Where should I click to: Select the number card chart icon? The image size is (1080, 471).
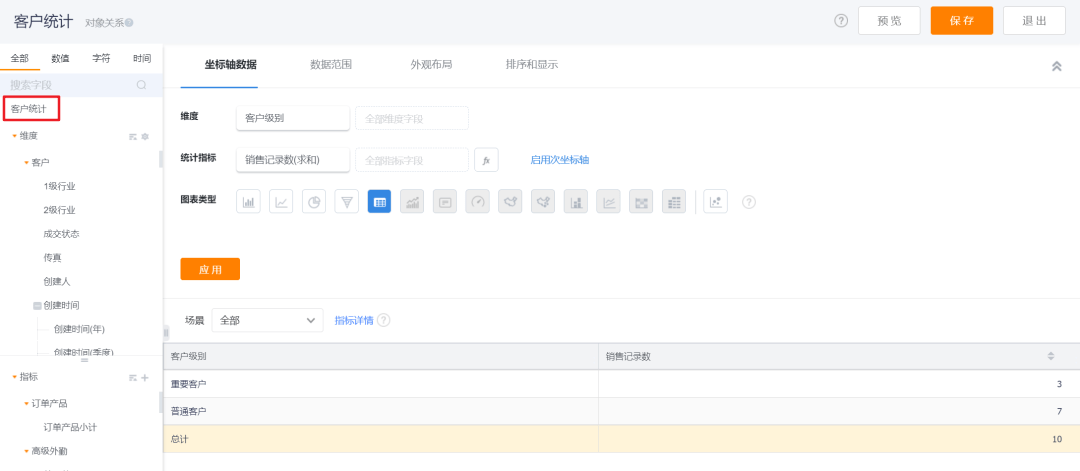point(445,202)
